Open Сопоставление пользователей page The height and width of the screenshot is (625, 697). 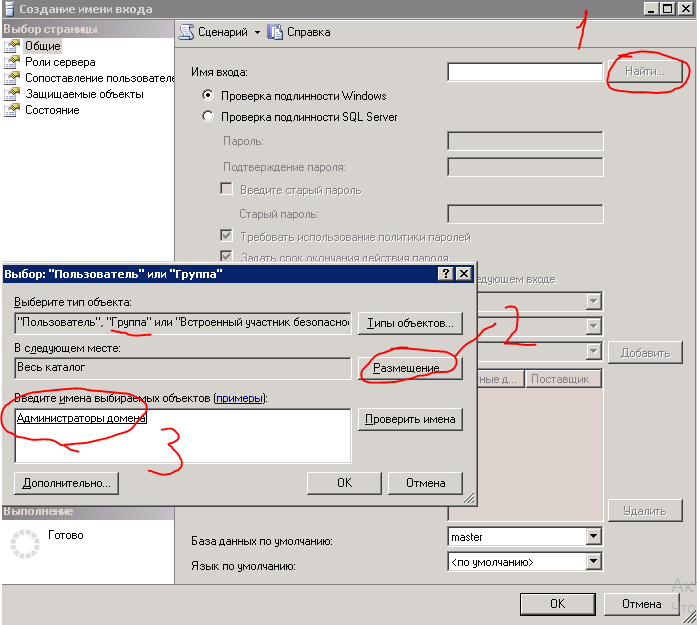[99, 78]
